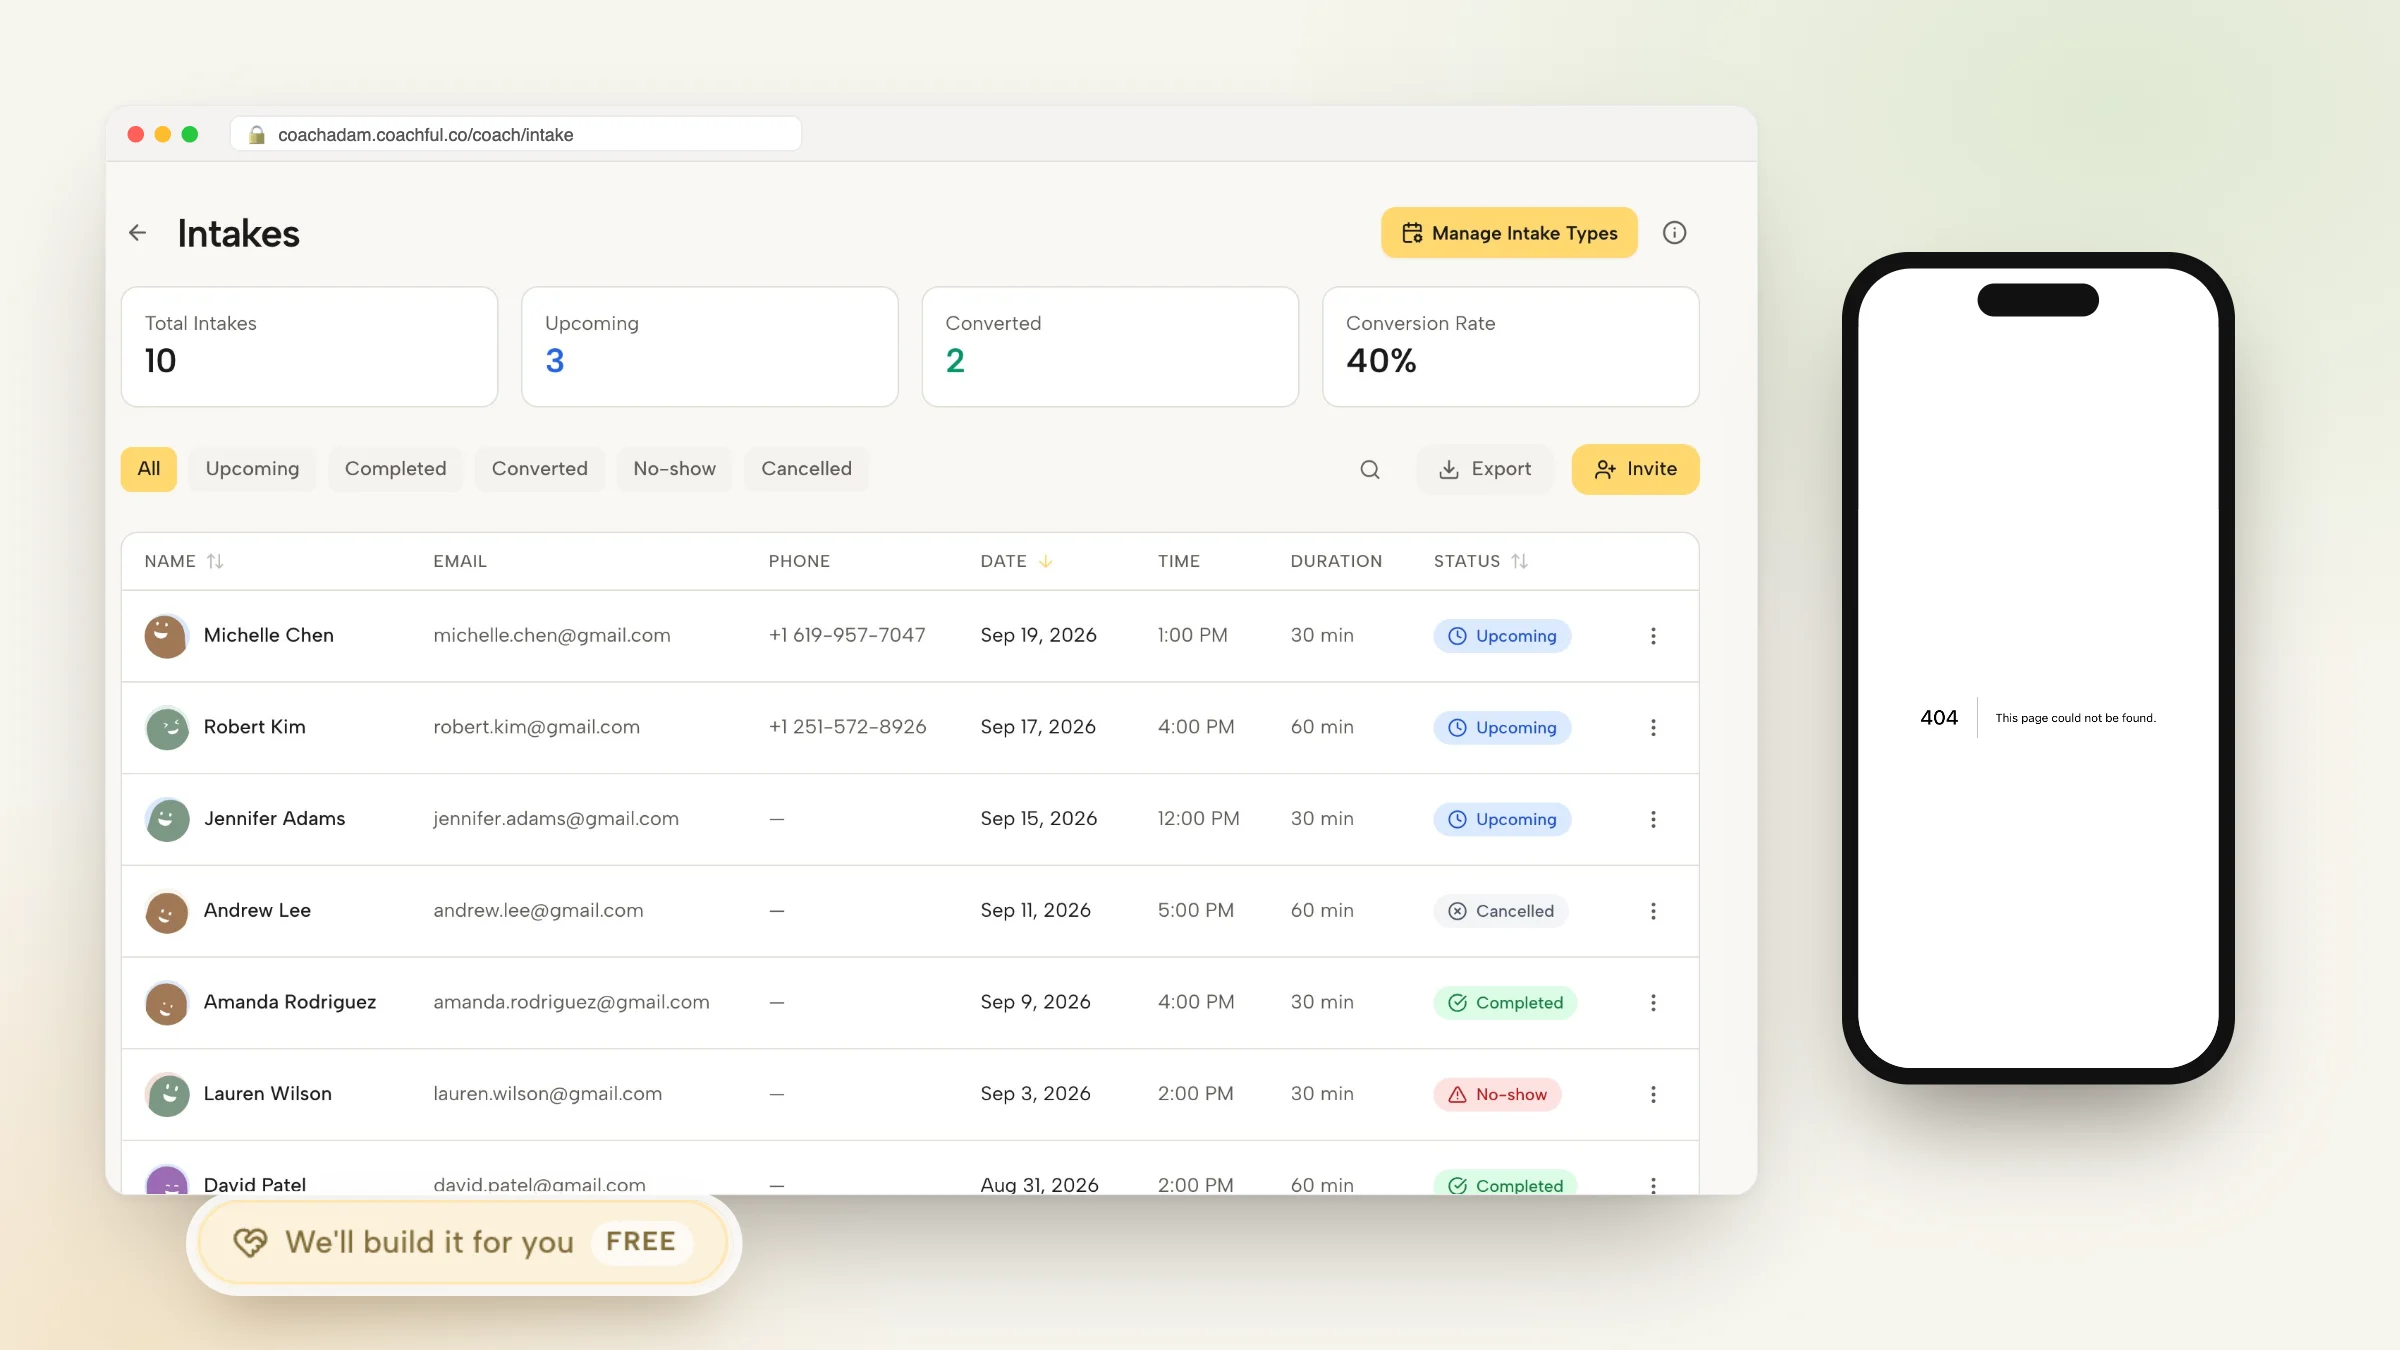Sort the table by Name column

184,561
